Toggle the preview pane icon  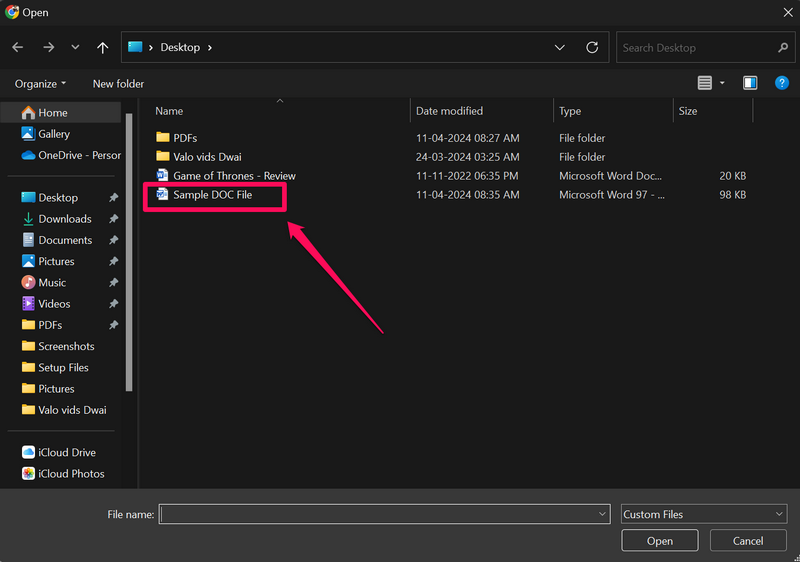click(750, 83)
